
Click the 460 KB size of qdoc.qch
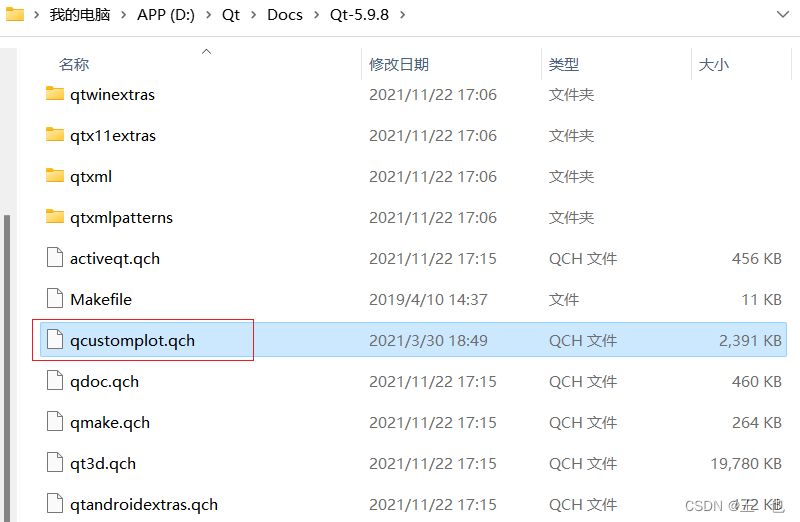click(757, 382)
